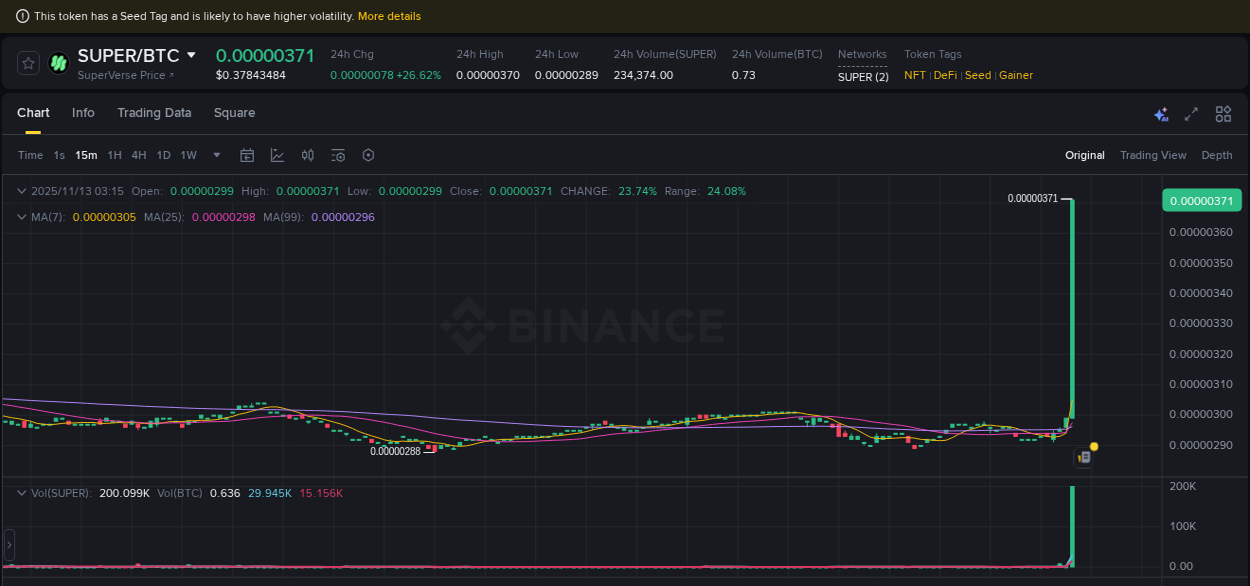Launch the Binance AI assistant icon

tap(1161, 114)
